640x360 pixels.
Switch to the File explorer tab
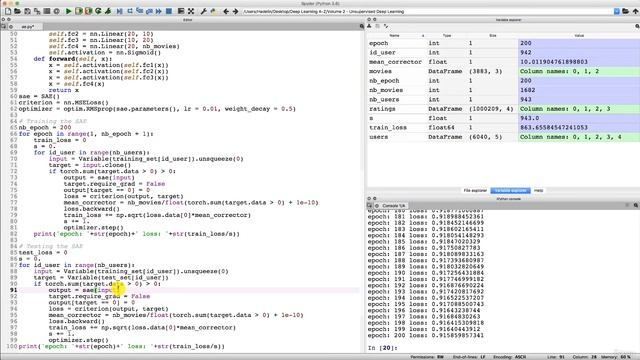click(x=475, y=191)
